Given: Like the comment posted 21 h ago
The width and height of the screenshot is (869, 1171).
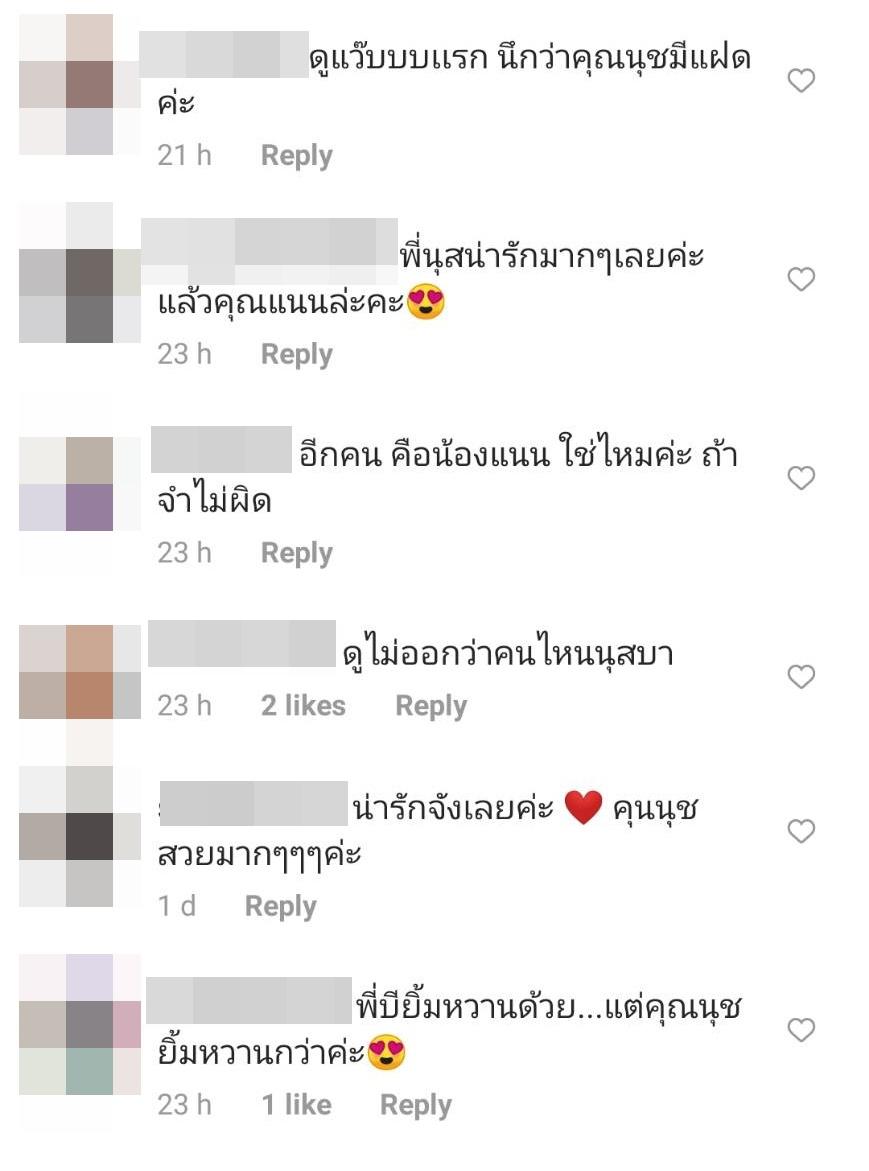Looking at the screenshot, I should [x=801, y=80].
